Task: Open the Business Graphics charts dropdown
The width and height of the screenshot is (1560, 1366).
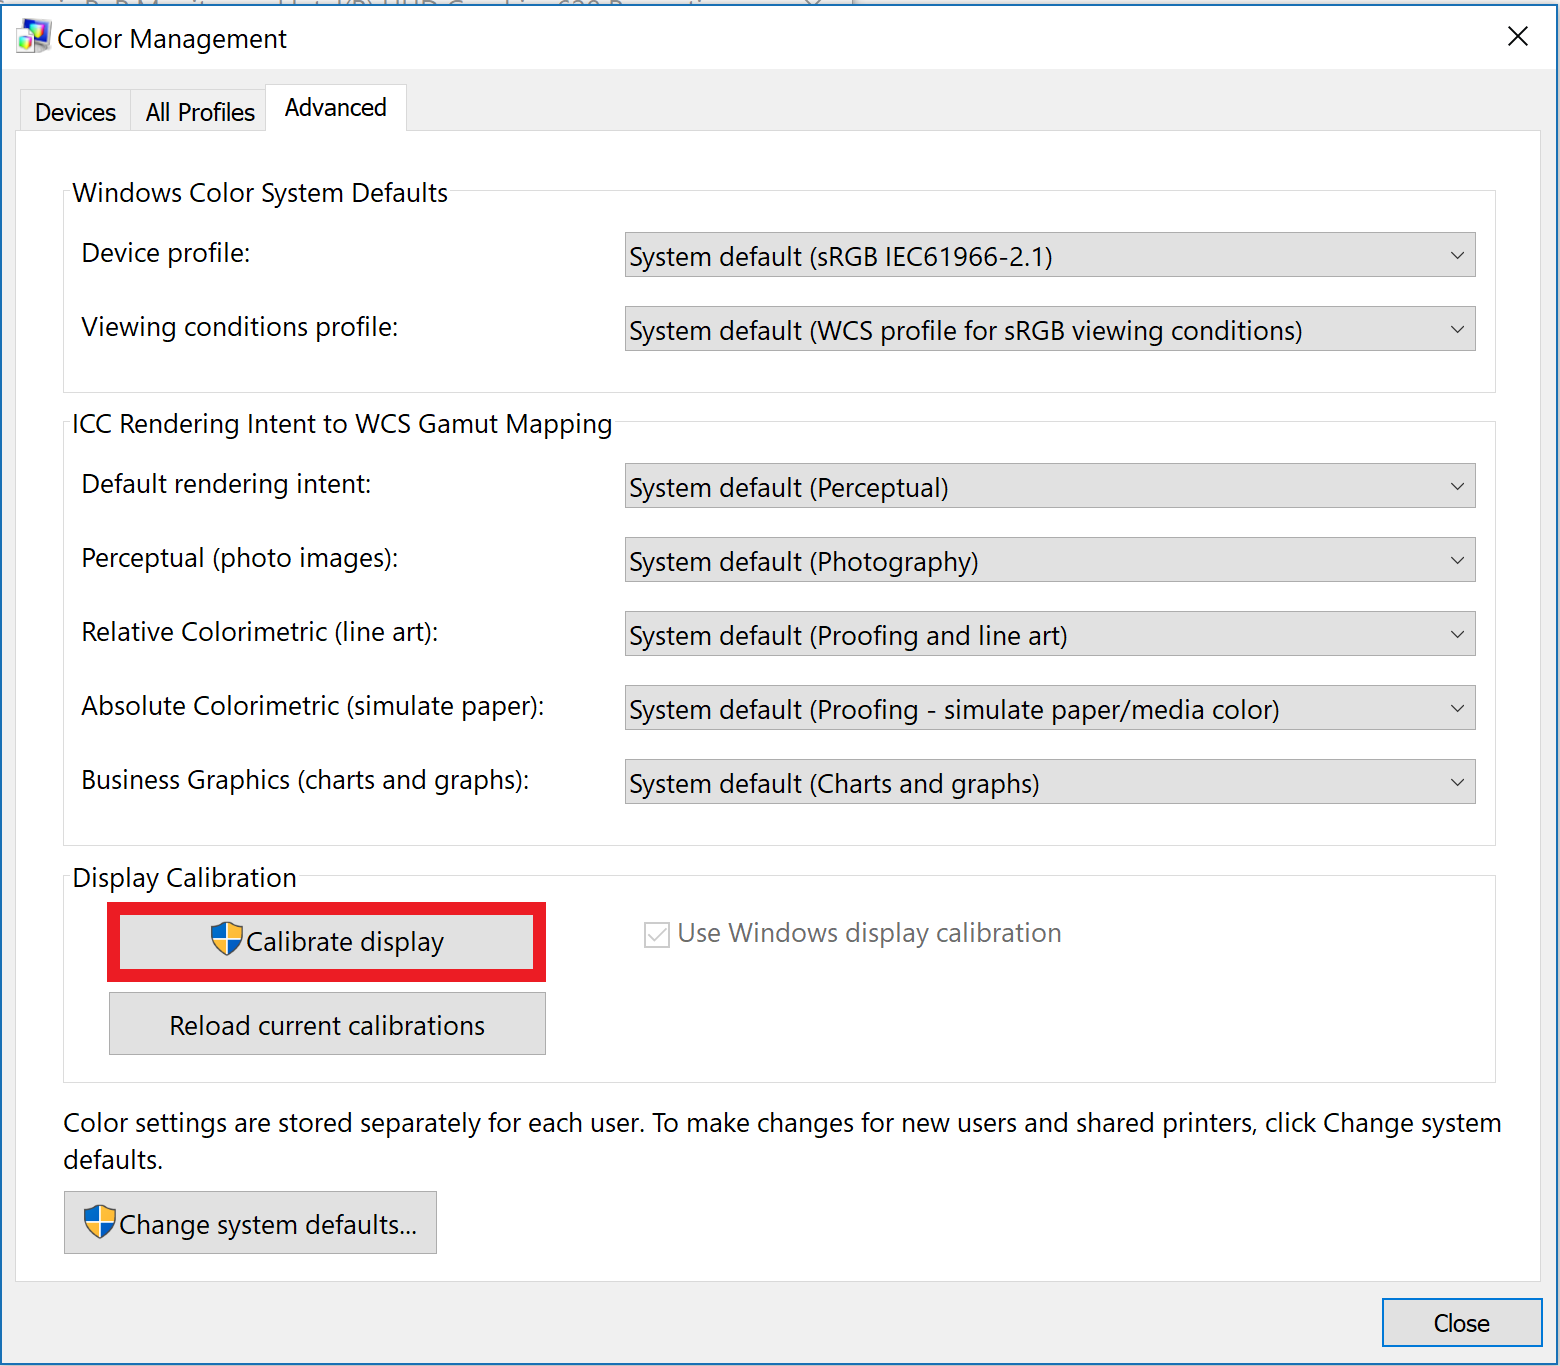Action: (1456, 782)
